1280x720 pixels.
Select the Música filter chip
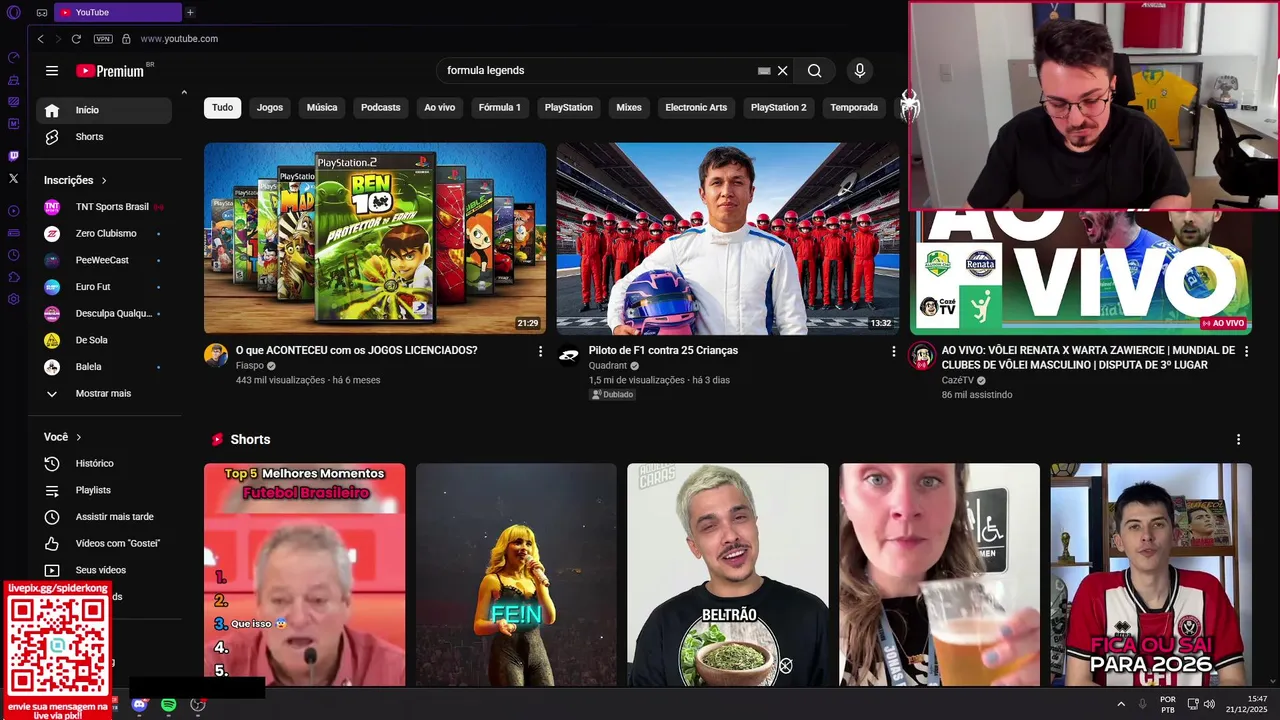[x=322, y=107]
